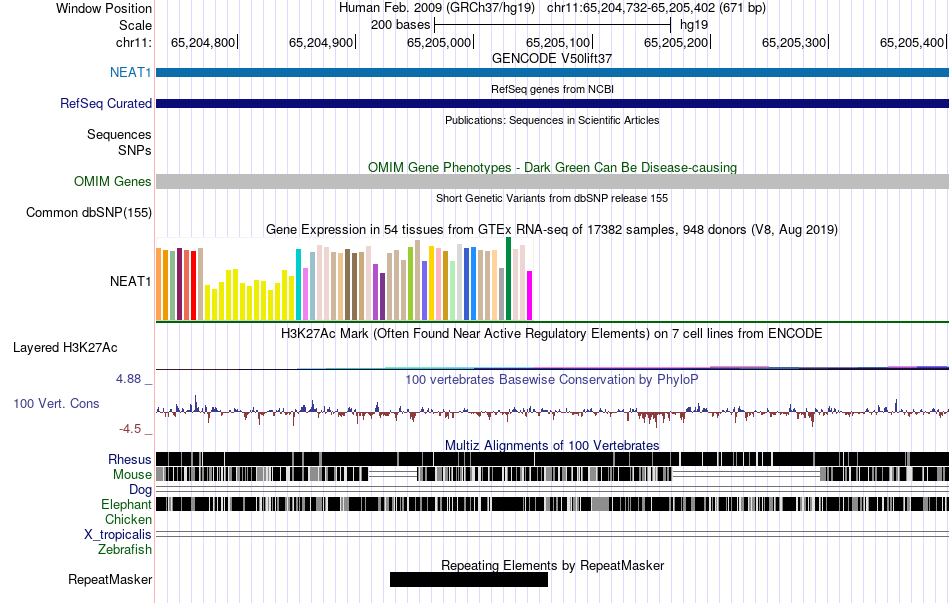
Task: Click the Window Position label
Action: pyautogui.click(x=104, y=8)
